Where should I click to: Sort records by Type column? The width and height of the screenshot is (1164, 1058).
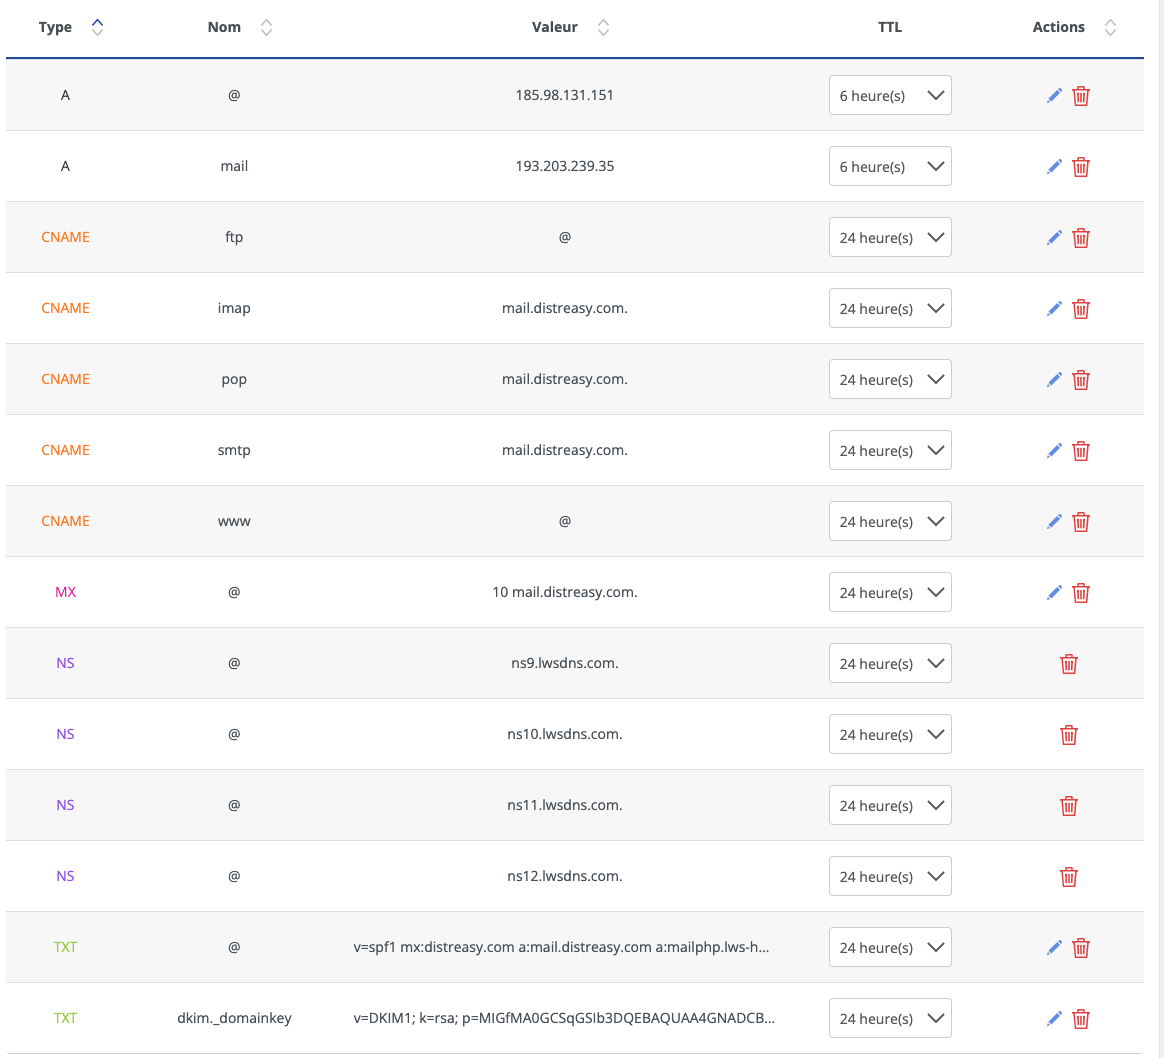97,28
